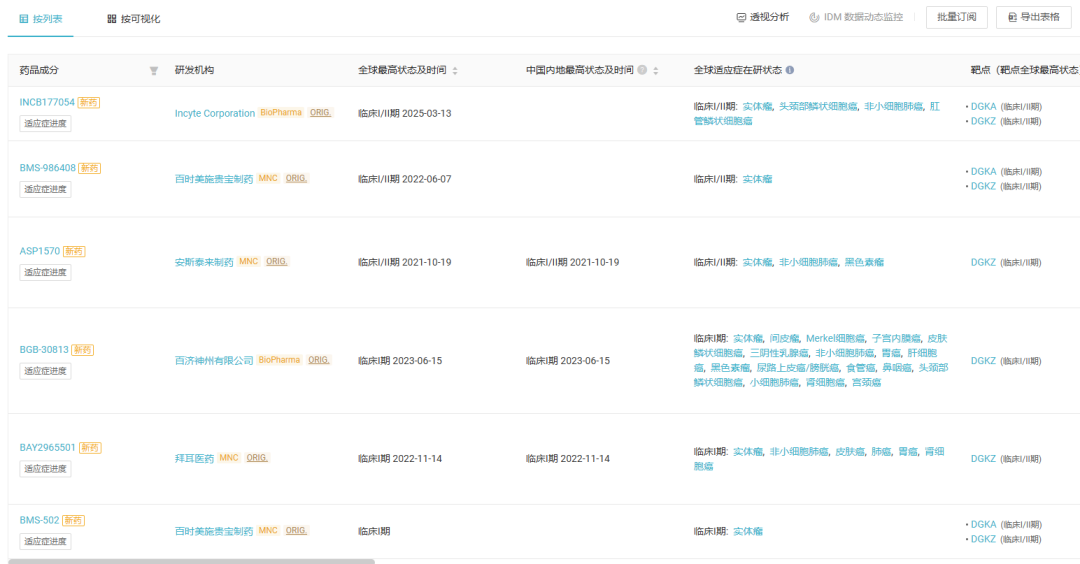Click 适应症进度 under INCB177054
Image resolution: width=1080 pixels, height=564 pixels.
click(x=45, y=123)
